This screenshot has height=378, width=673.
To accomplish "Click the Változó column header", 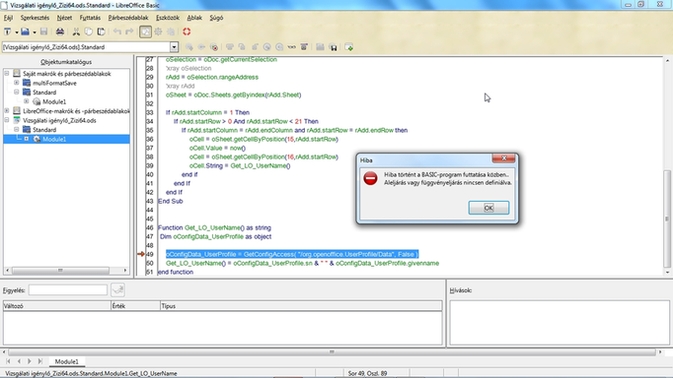I will (x=57, y=306).
